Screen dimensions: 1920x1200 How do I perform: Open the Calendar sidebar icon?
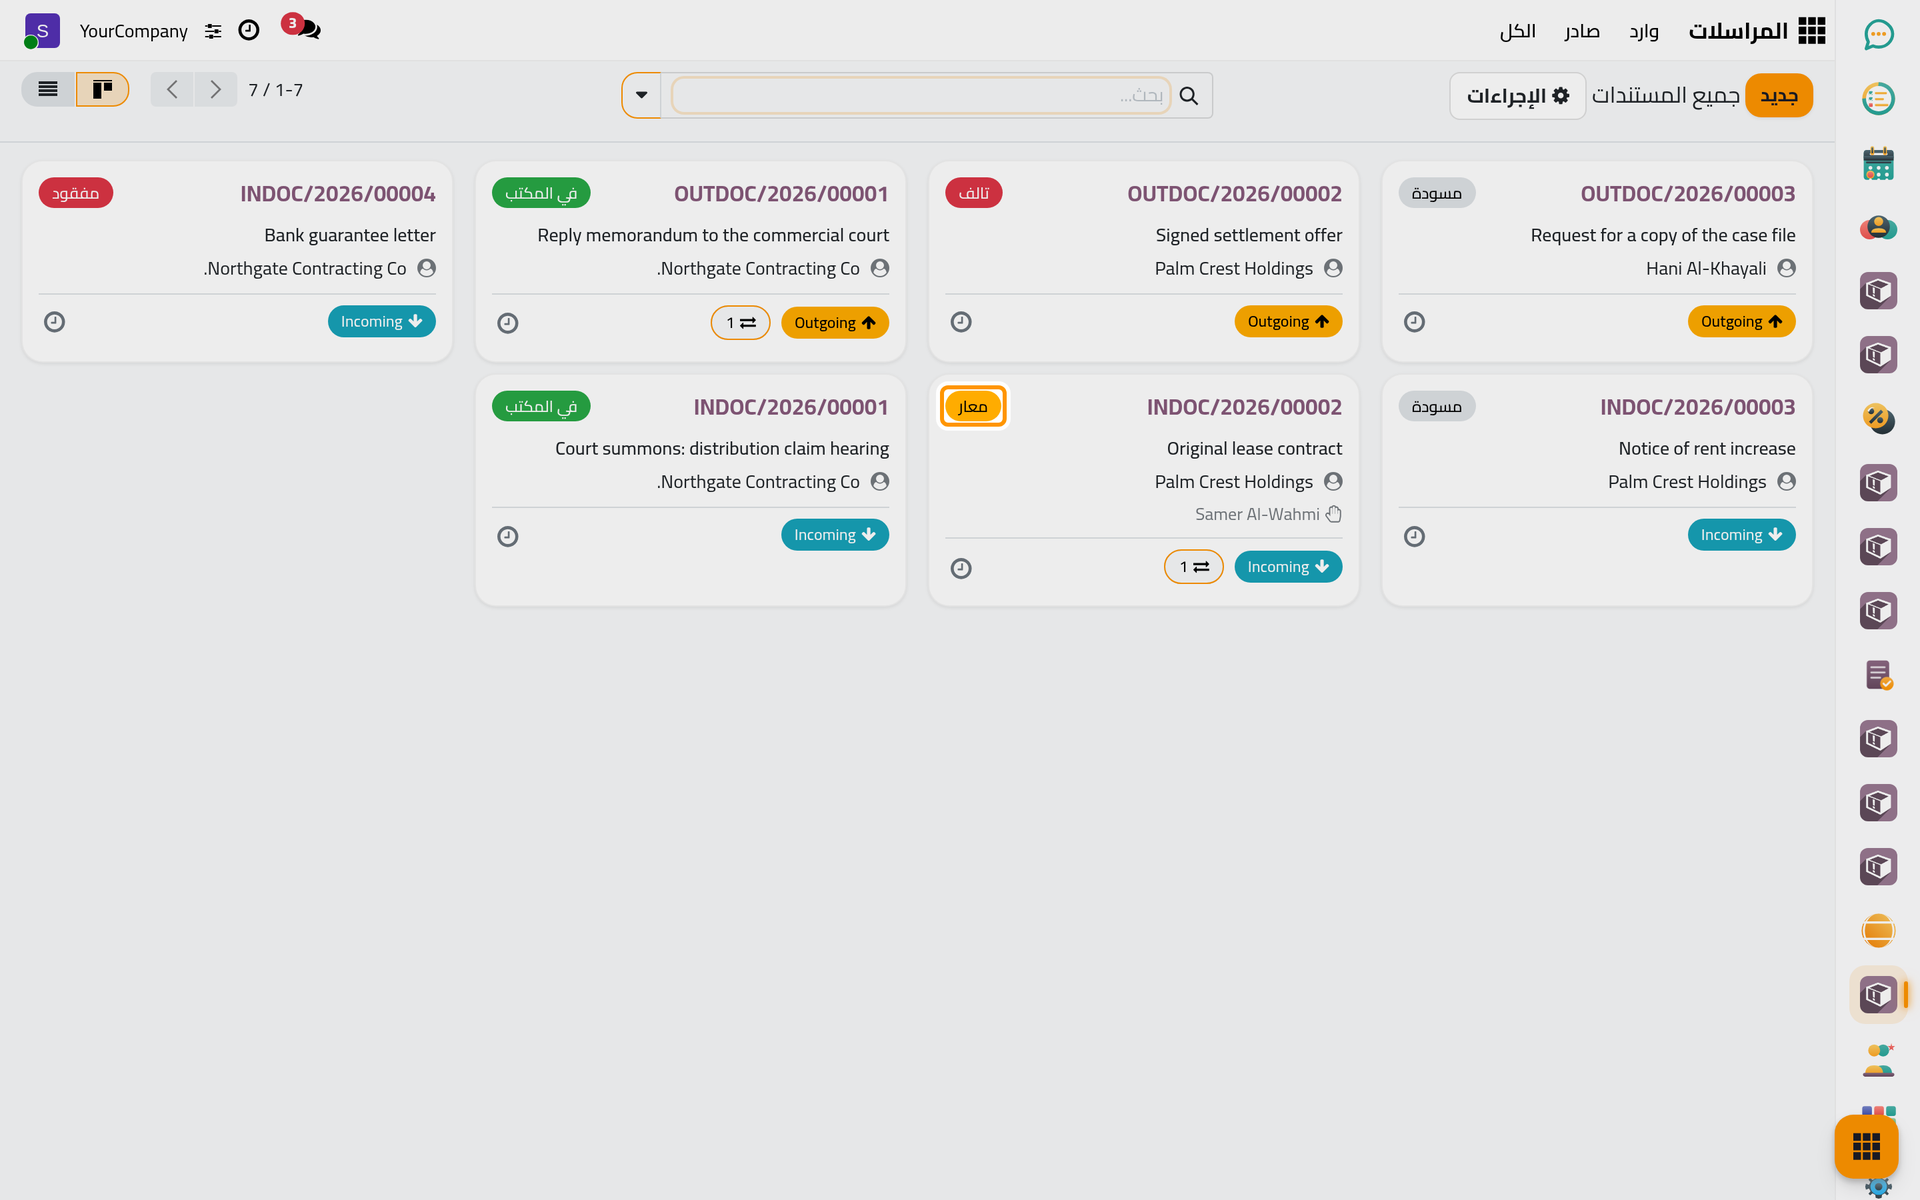point(1878,163)
